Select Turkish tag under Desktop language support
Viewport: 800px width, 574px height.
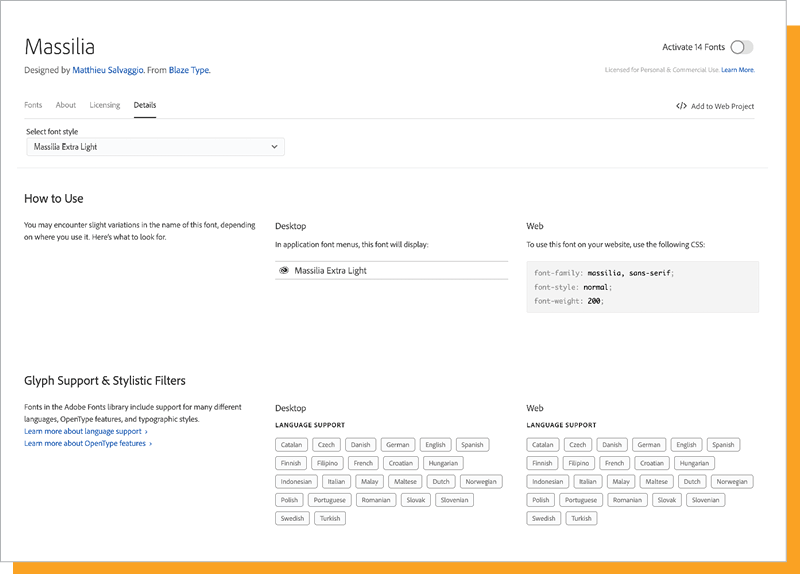330,518
